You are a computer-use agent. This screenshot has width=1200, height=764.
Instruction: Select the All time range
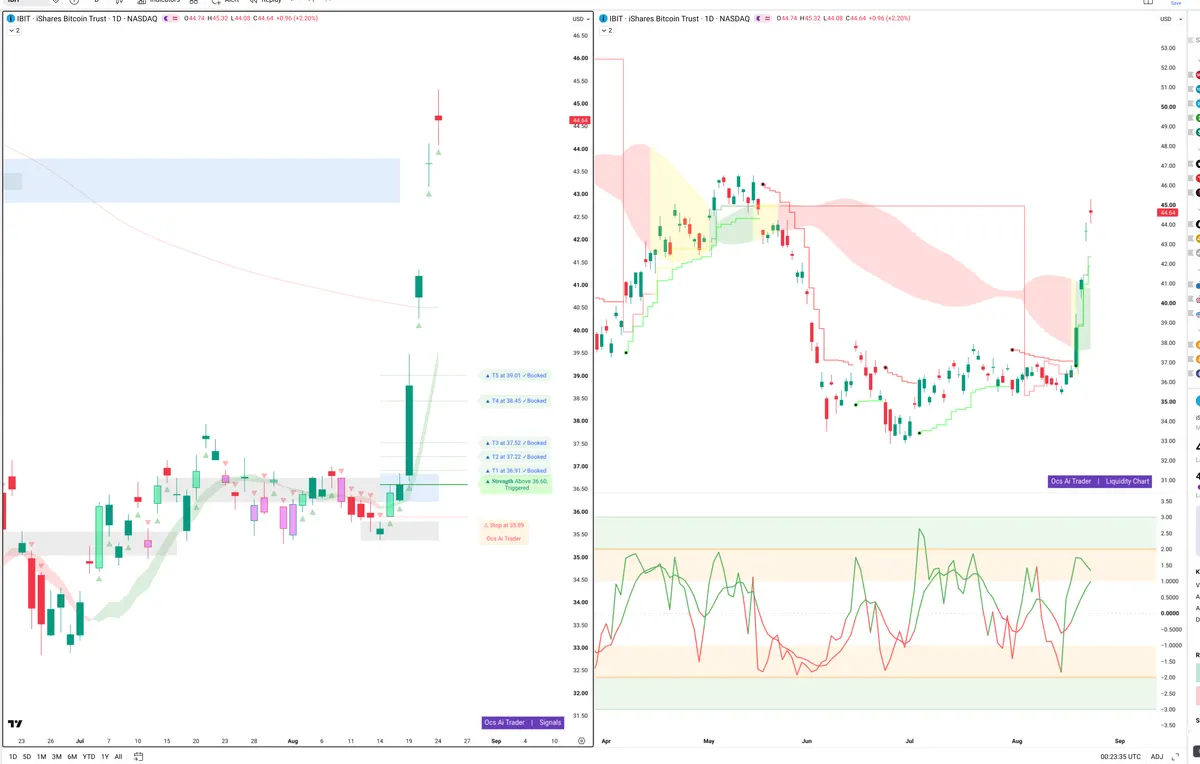pos(118,756)
